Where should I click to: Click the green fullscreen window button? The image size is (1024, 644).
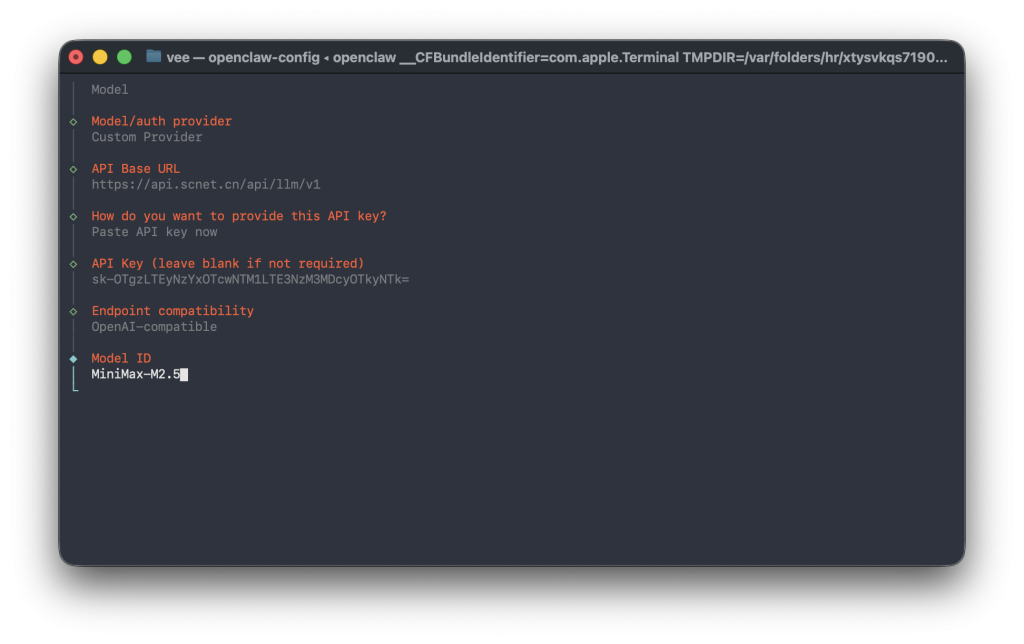tap(124, 57)
